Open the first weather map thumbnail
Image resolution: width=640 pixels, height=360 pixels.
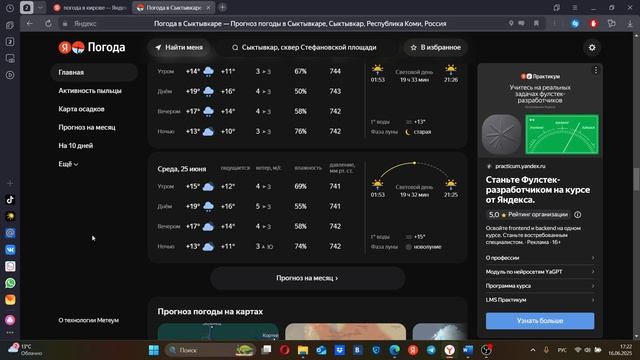click(218, 331)
